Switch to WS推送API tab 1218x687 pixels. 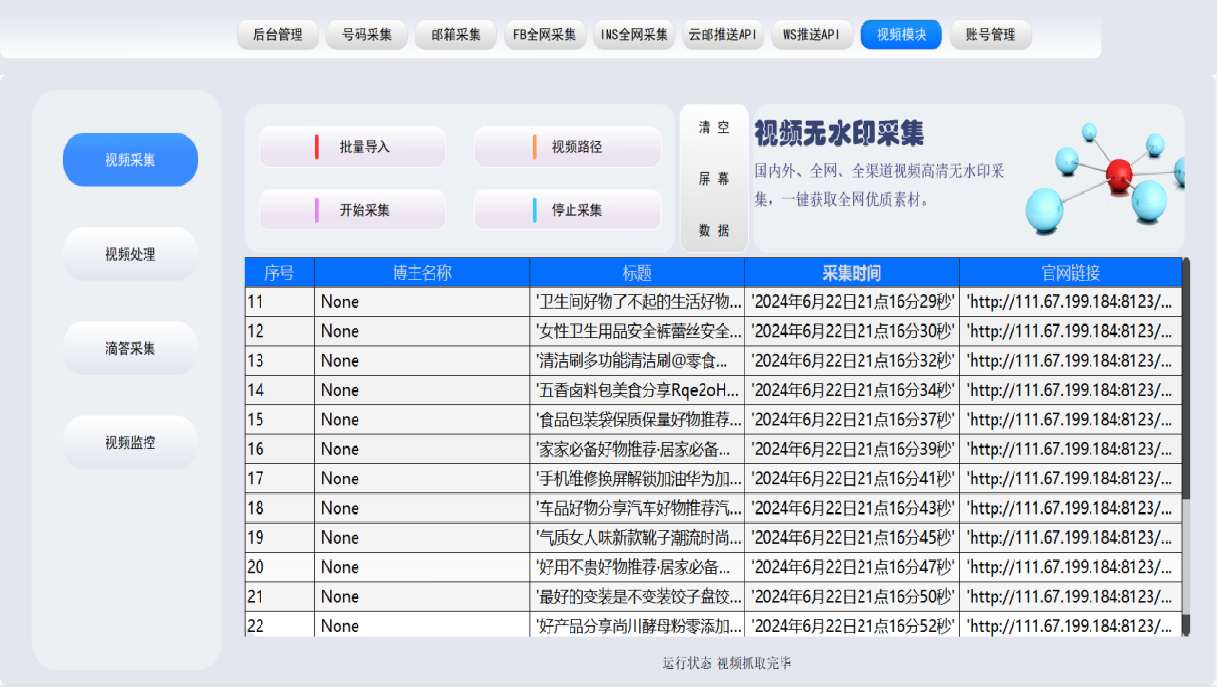click(812, 35)
